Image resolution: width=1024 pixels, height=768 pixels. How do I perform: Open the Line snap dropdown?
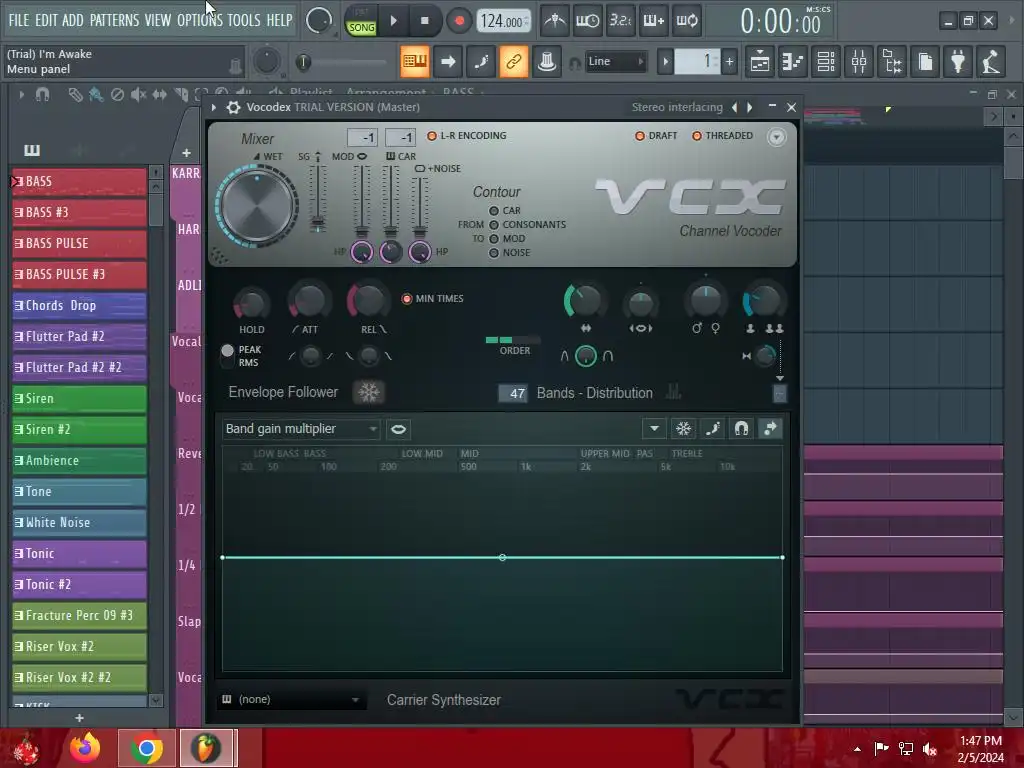(615, 61)
